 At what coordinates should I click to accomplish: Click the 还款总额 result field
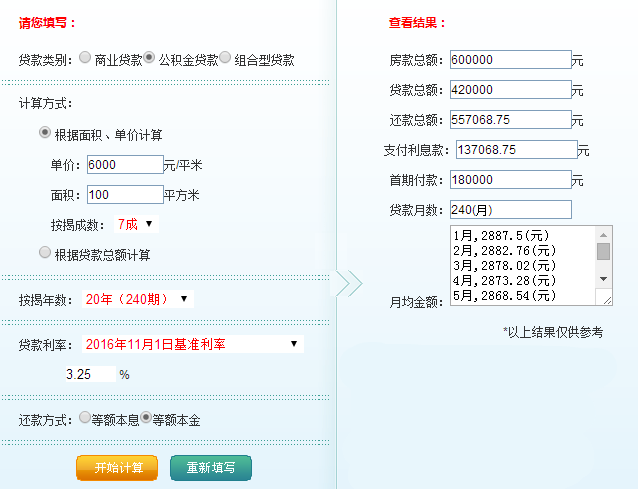point(511,120)
